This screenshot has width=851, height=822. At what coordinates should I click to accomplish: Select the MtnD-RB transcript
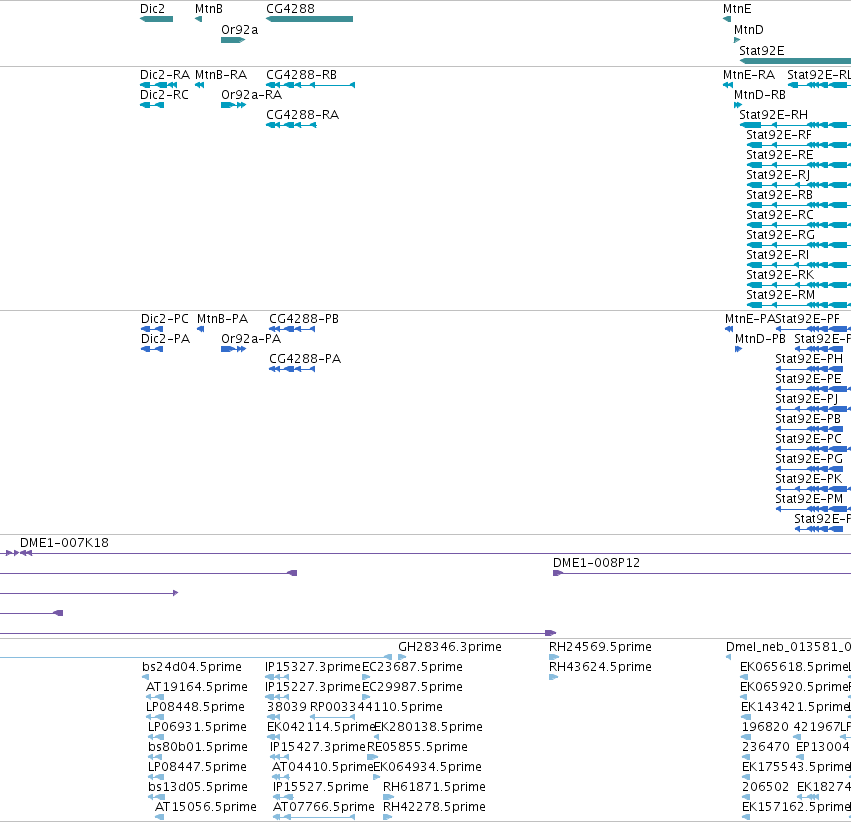[738, 105]
